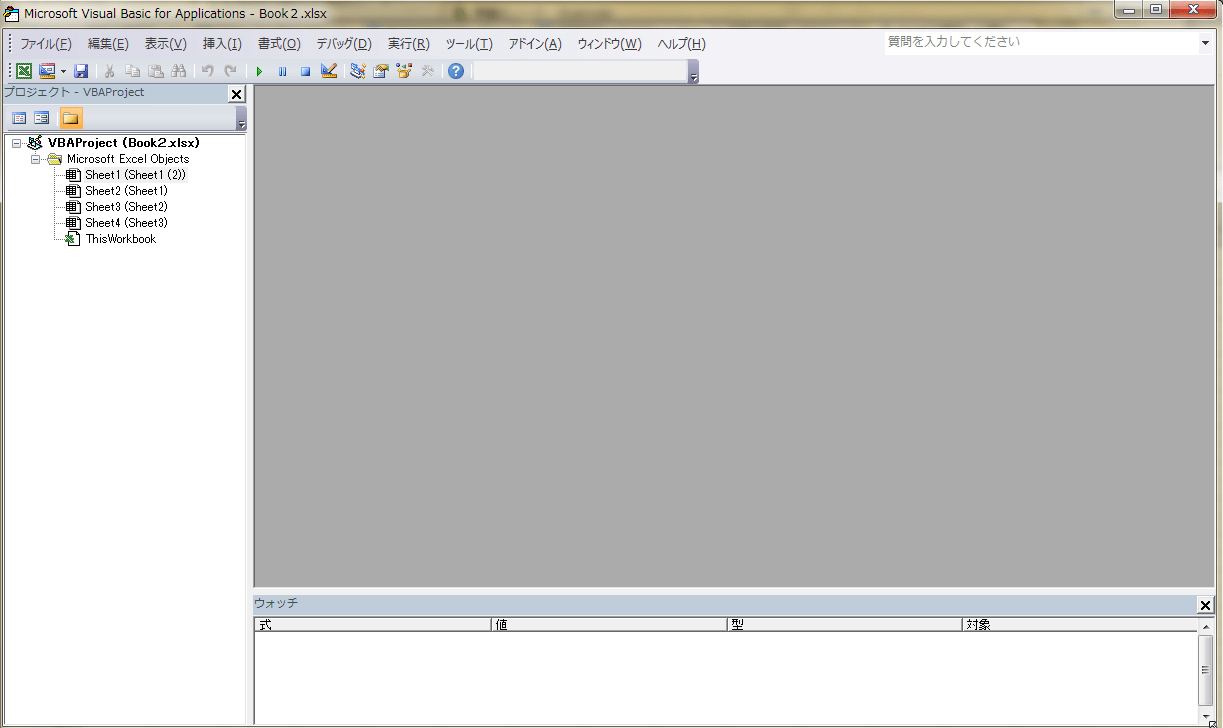
Task: Select Sheet4 (Sheet3) in project tree
Action: (x=126, y=223)
